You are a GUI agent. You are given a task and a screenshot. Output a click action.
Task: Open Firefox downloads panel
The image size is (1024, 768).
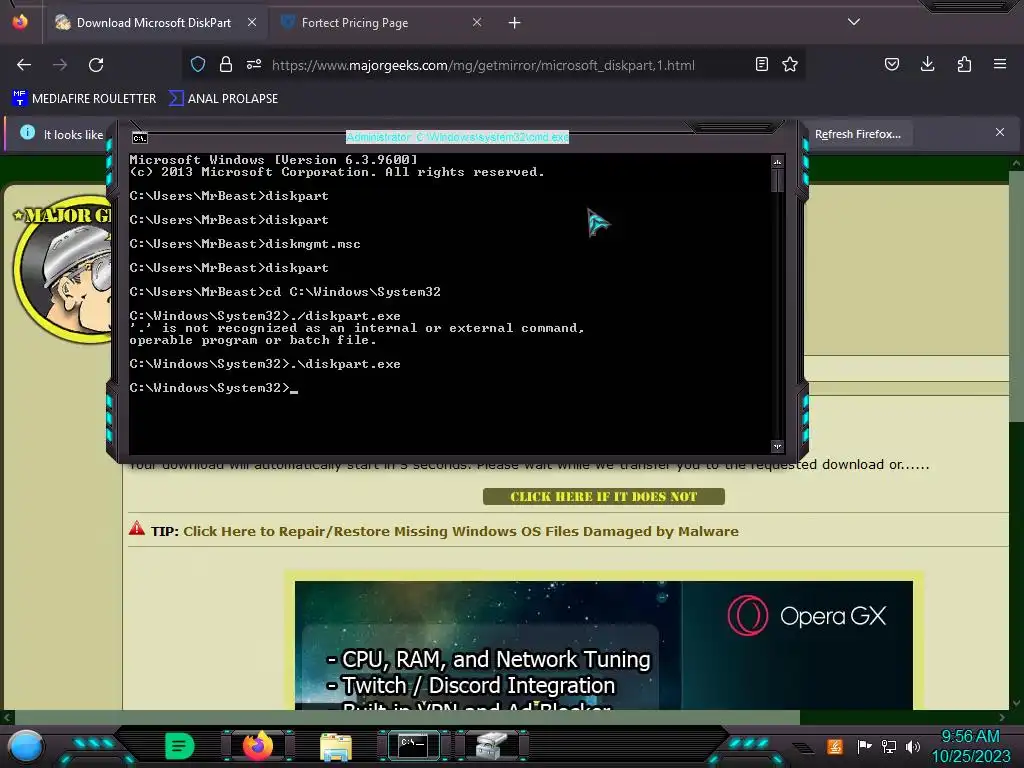[927, 64]
